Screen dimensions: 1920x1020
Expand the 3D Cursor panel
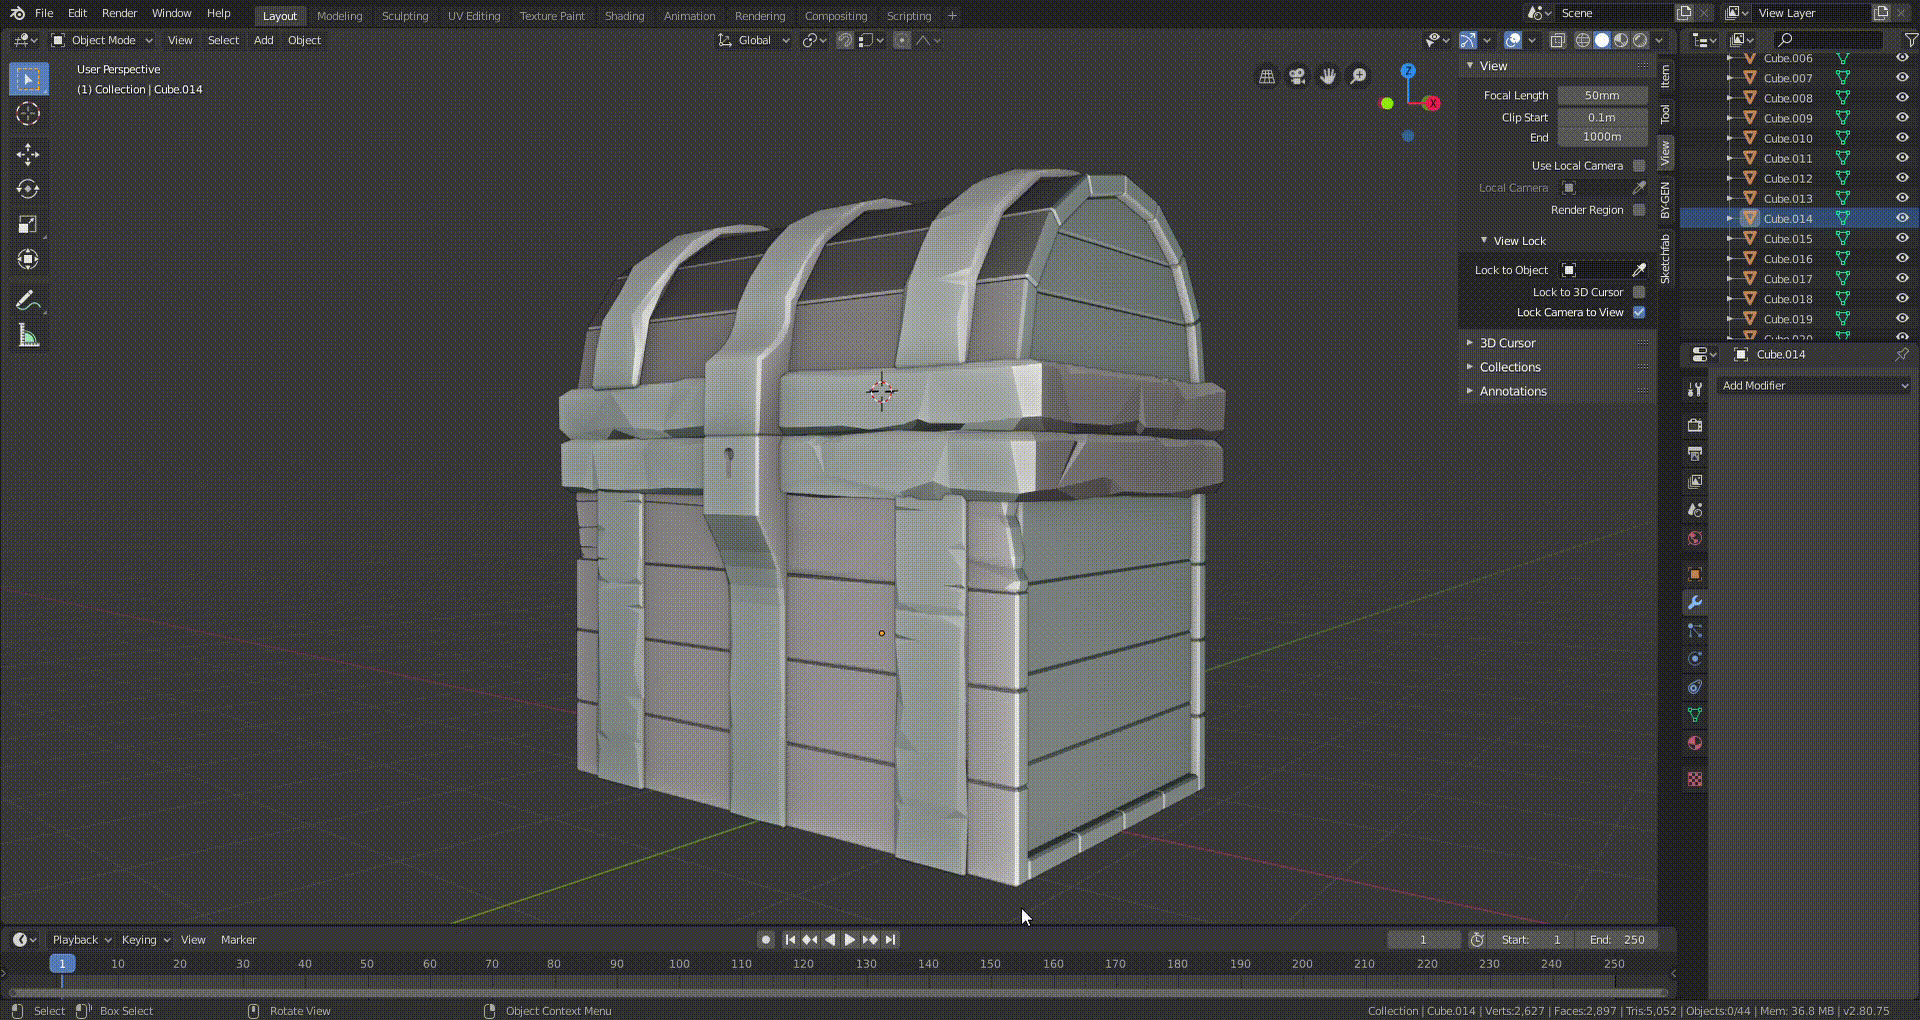coord(1507,343)
